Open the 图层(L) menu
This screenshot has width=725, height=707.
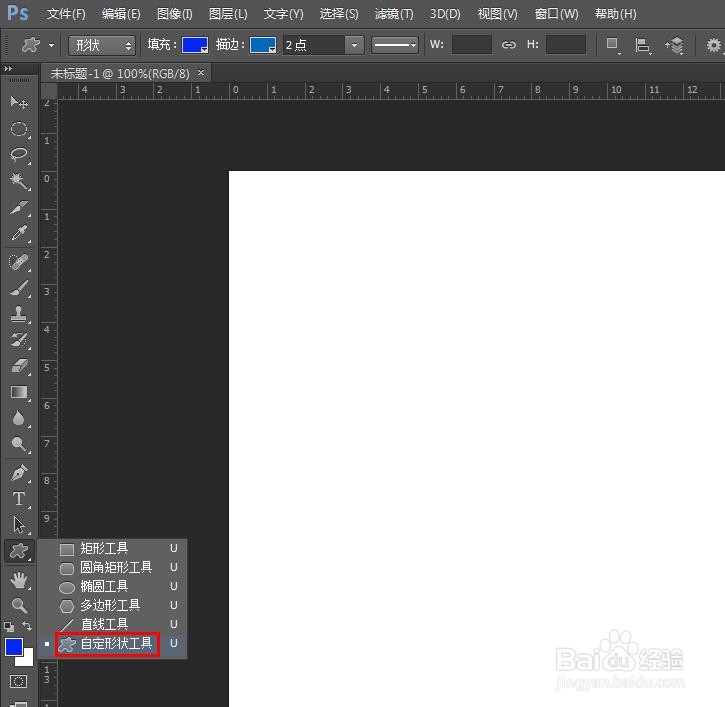tap(228, 14)
